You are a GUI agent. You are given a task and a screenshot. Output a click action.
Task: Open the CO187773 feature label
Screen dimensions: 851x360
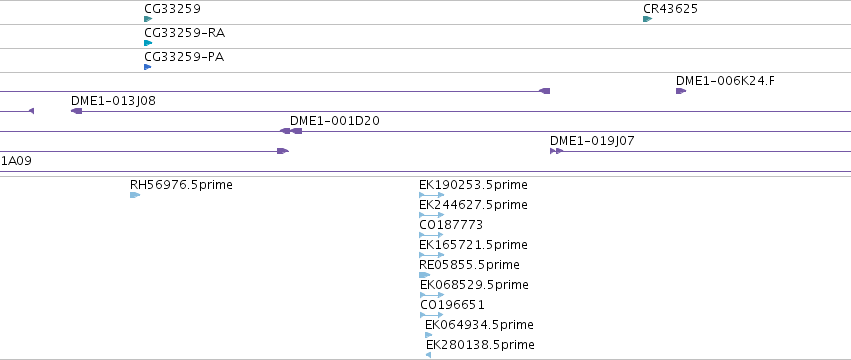click(x=451, y=225)
